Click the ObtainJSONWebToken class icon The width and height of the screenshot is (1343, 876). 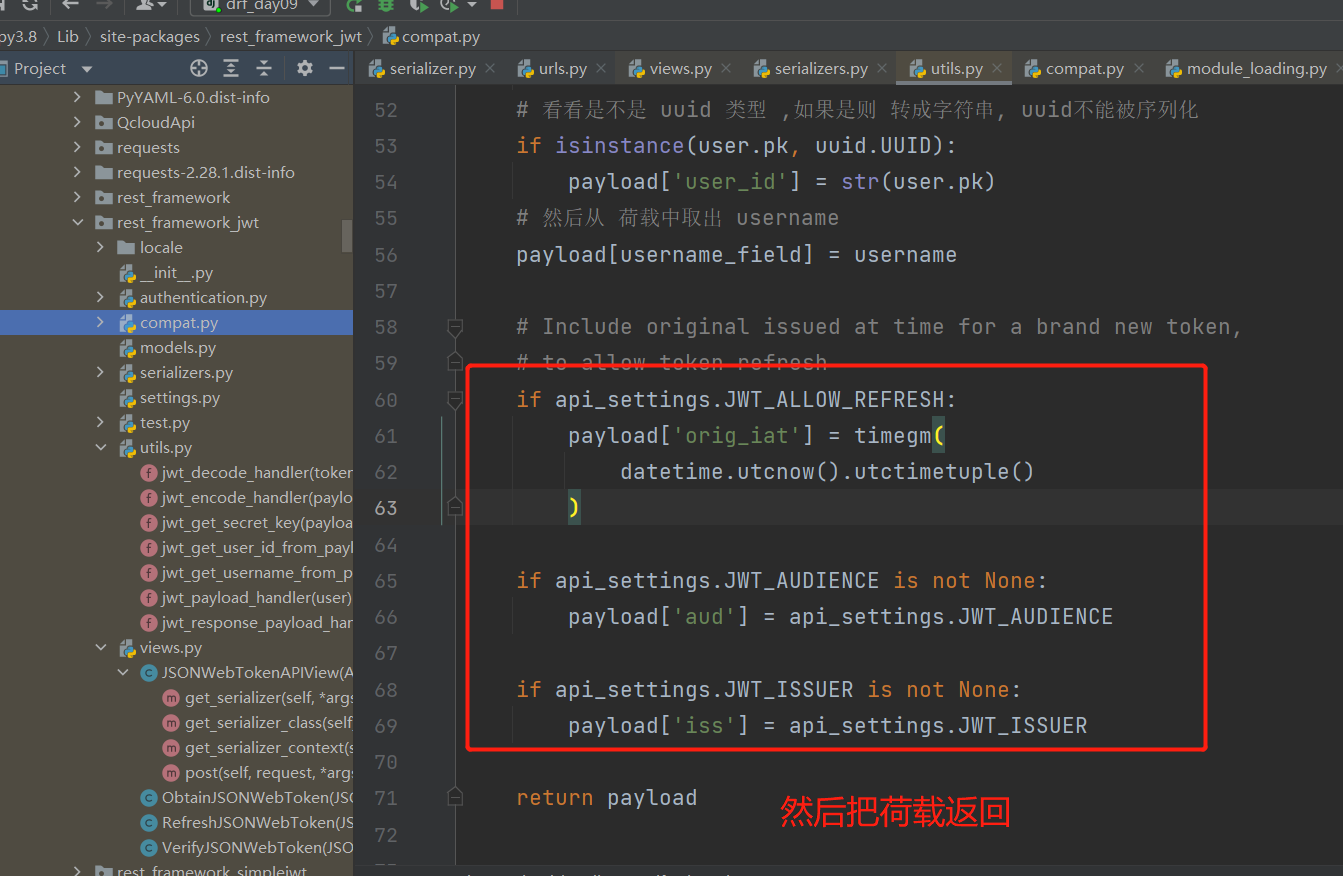(x=149, y=798)
